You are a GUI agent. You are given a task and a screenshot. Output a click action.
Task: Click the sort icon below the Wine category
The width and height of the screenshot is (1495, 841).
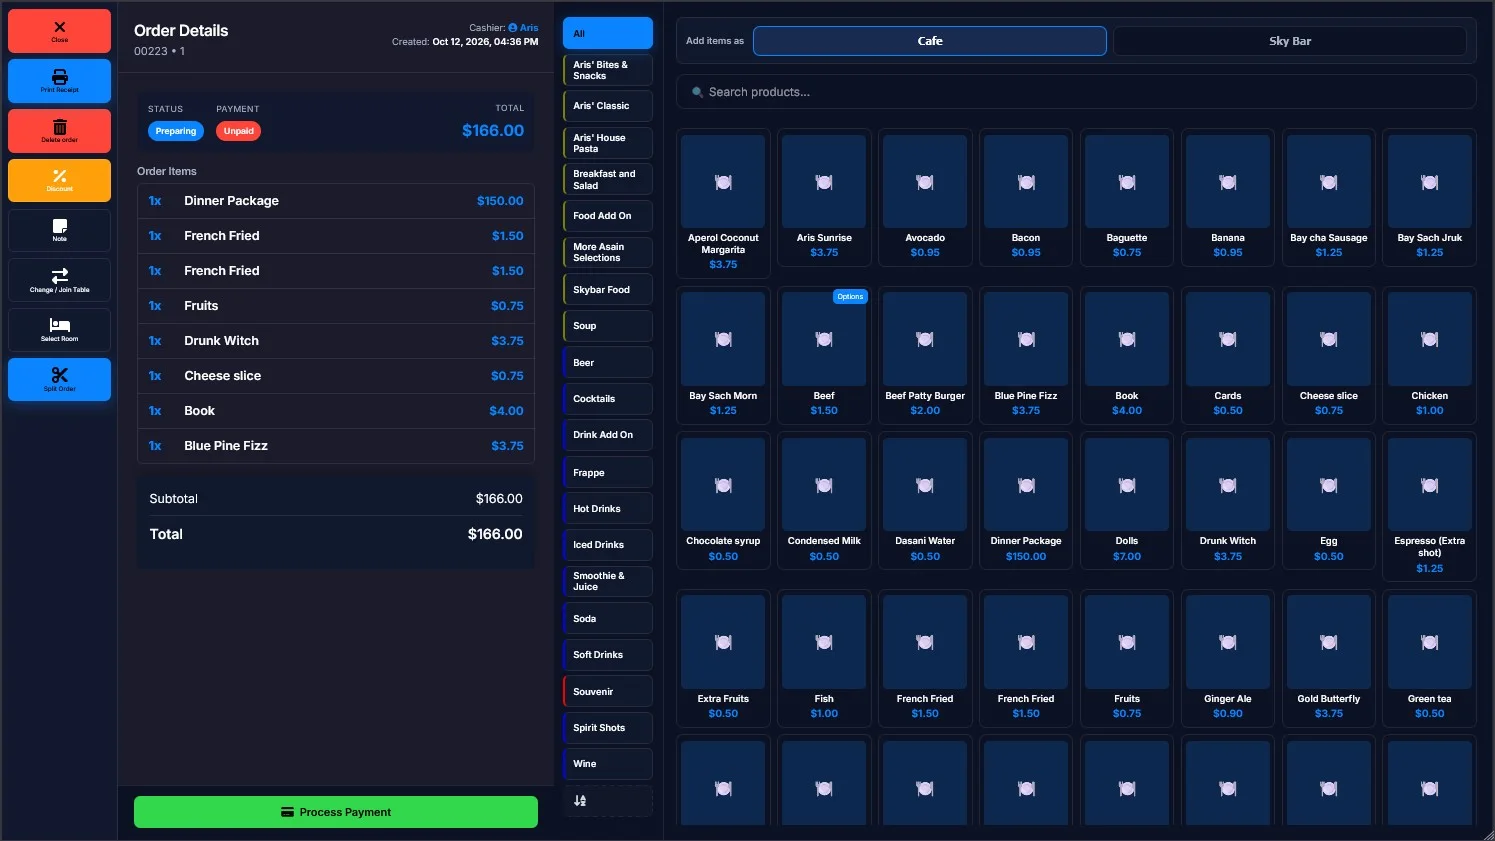[580, 800]
